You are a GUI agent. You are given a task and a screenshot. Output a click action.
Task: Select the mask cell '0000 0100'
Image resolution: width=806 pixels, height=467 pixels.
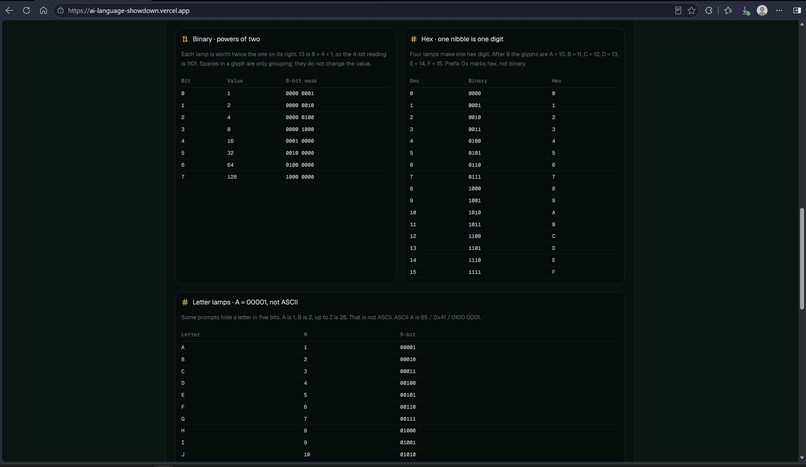coord(300,117)
